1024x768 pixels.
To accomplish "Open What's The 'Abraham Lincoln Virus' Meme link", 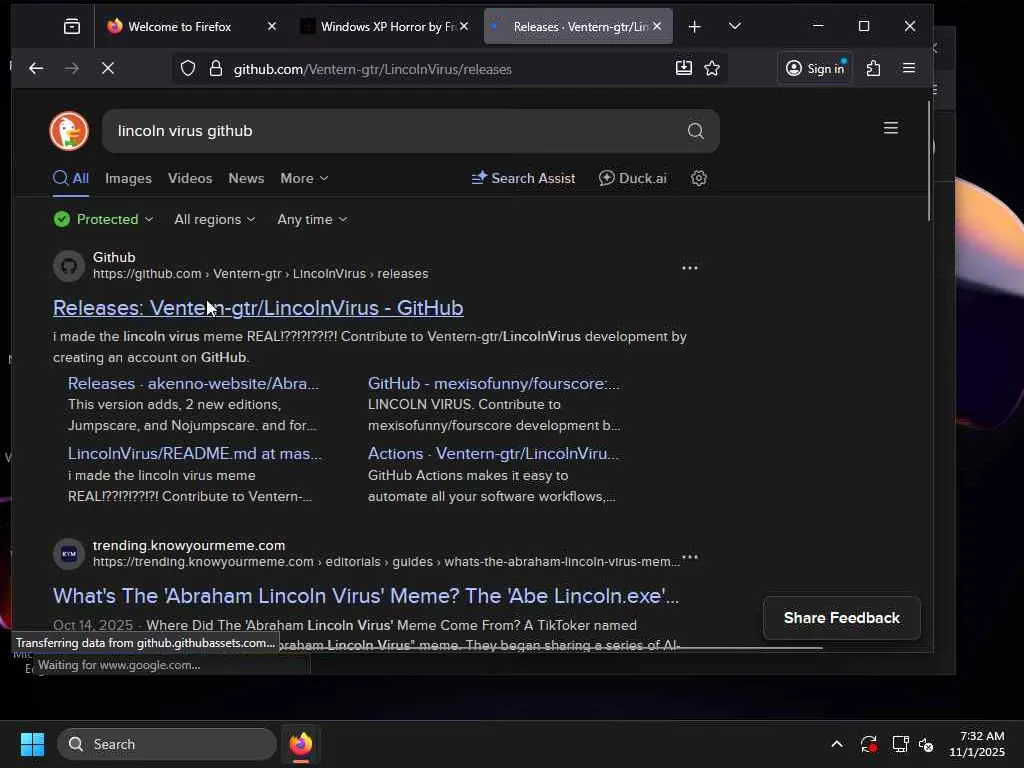I will (x=366, y=596).
